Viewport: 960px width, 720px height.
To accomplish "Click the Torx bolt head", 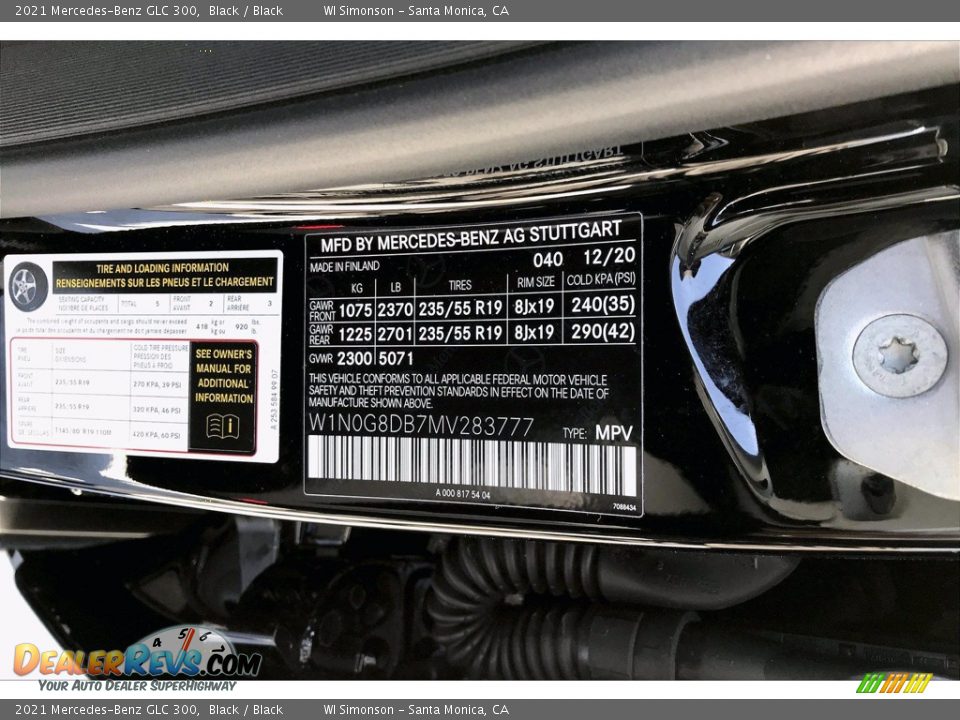I will 899,356.
